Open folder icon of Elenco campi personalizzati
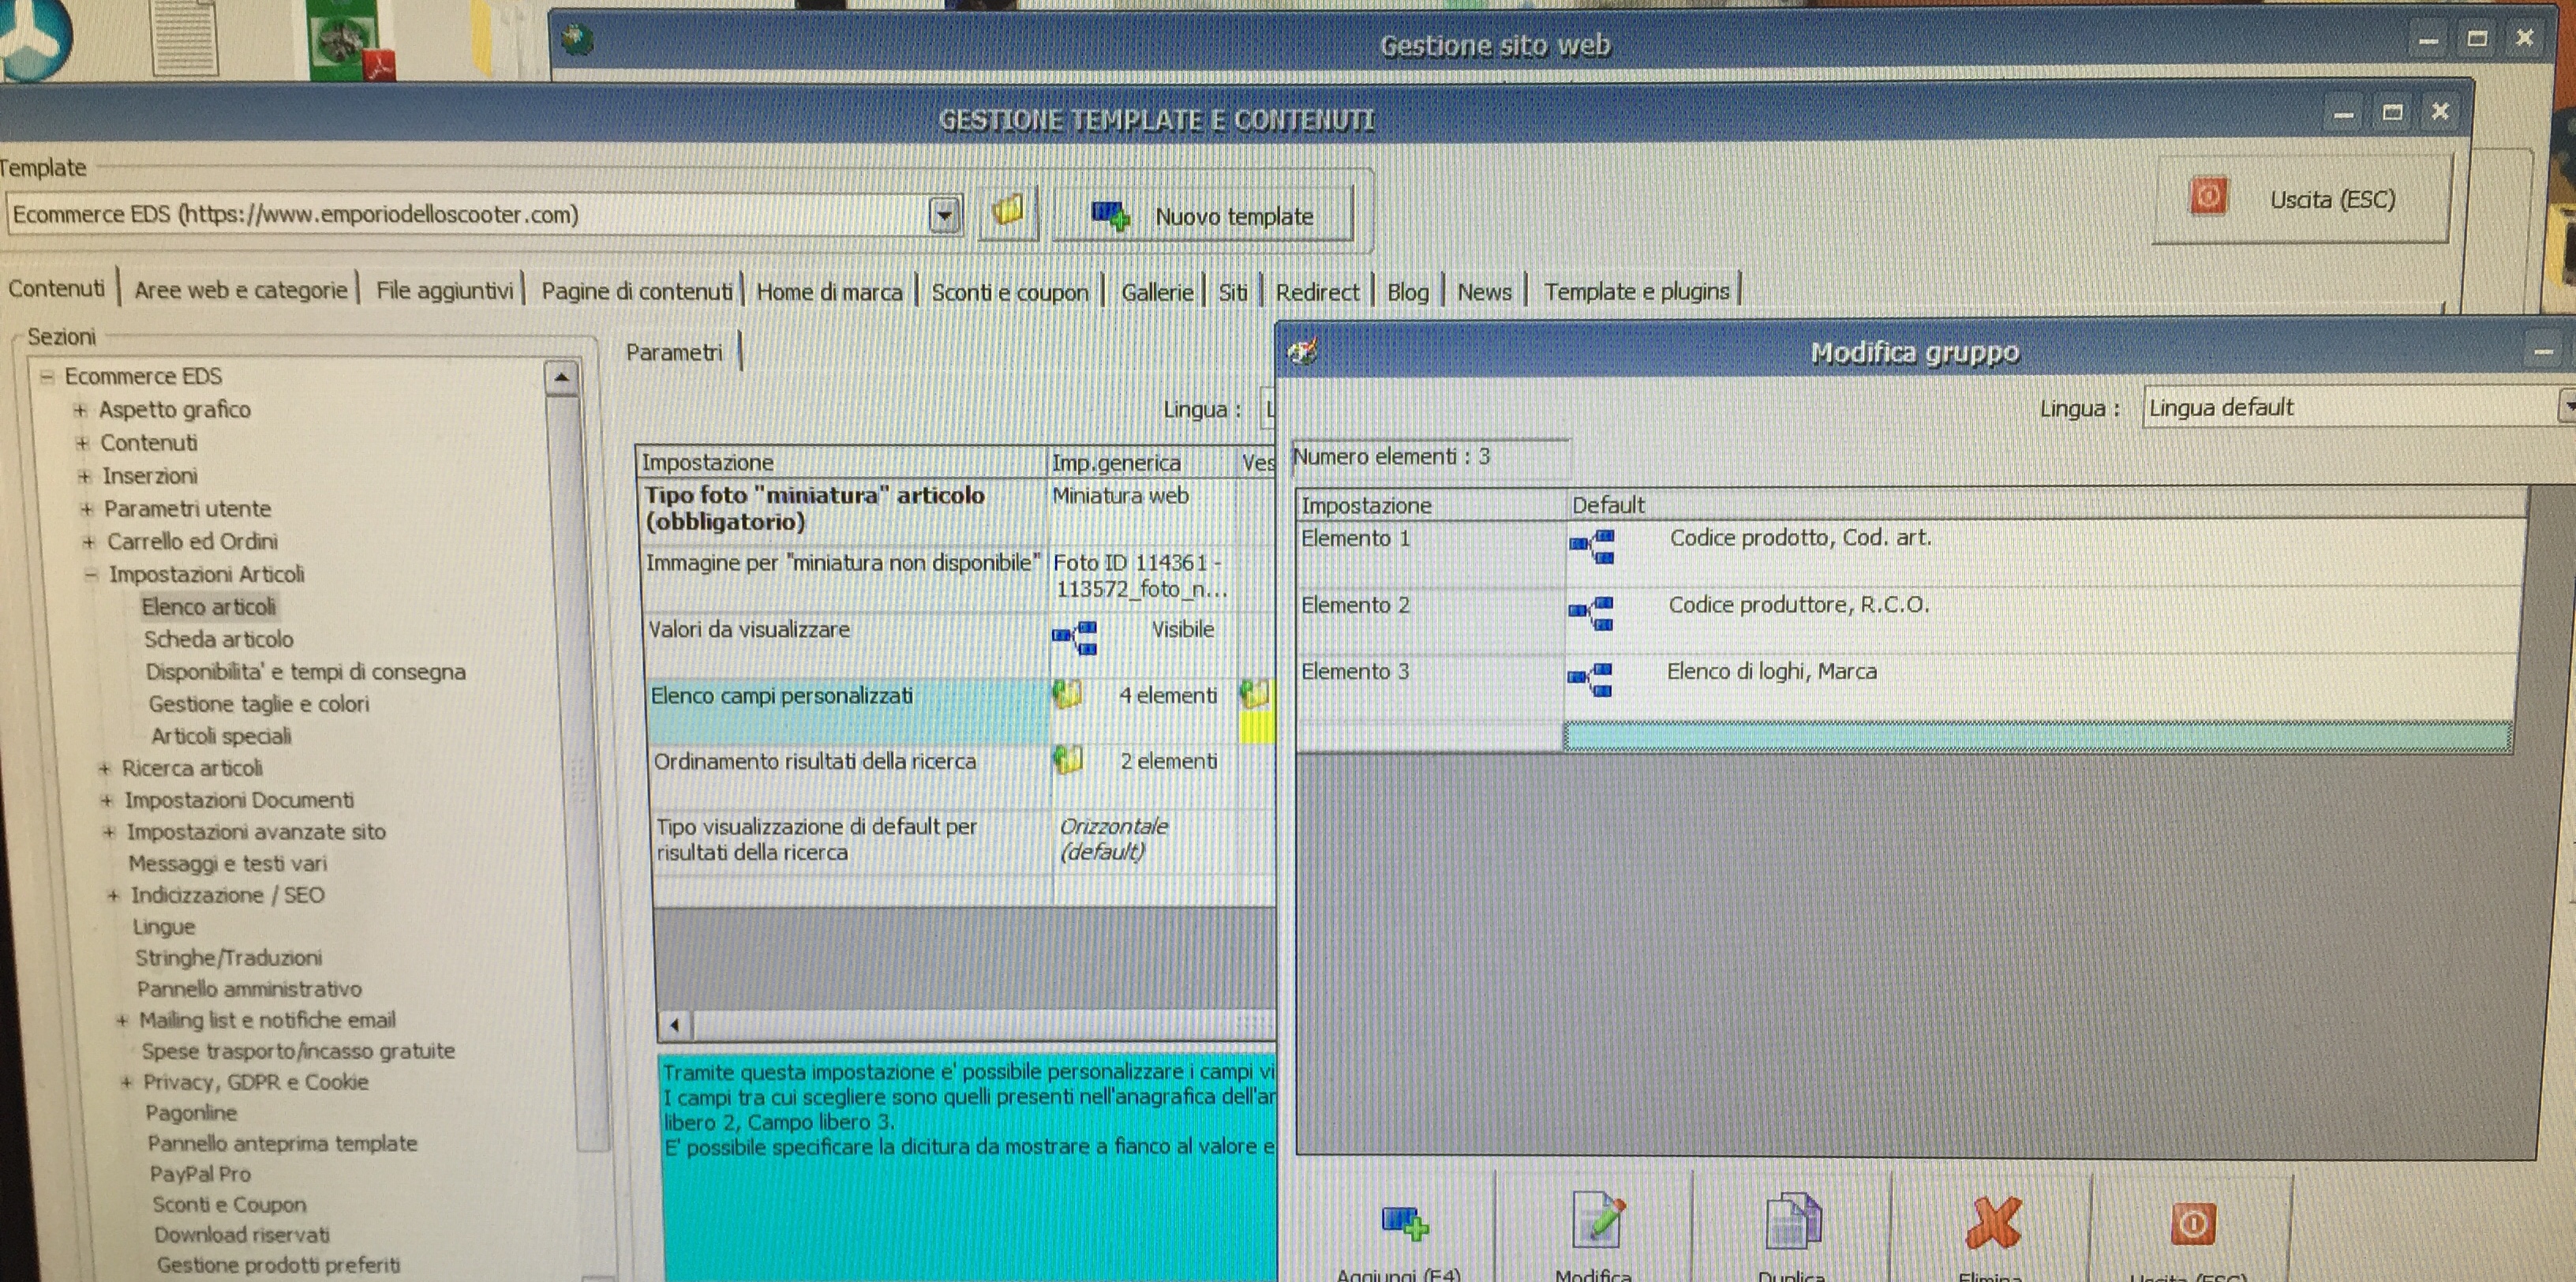The height and width of the screenshot is (1282, 2576). [1068, 694]
